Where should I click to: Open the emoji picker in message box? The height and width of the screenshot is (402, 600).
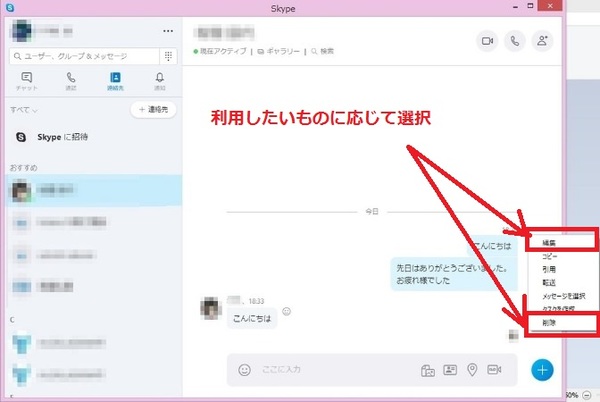[245, 370]
